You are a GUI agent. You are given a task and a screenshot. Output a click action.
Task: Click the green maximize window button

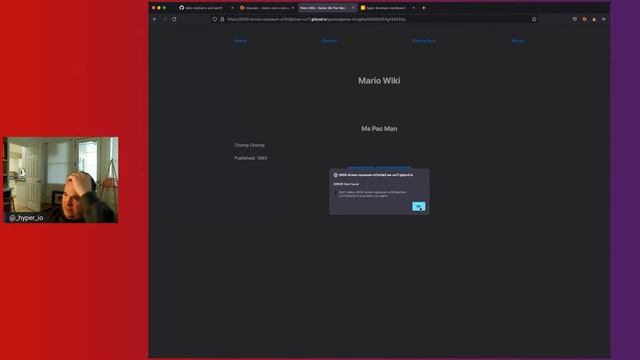164,8
